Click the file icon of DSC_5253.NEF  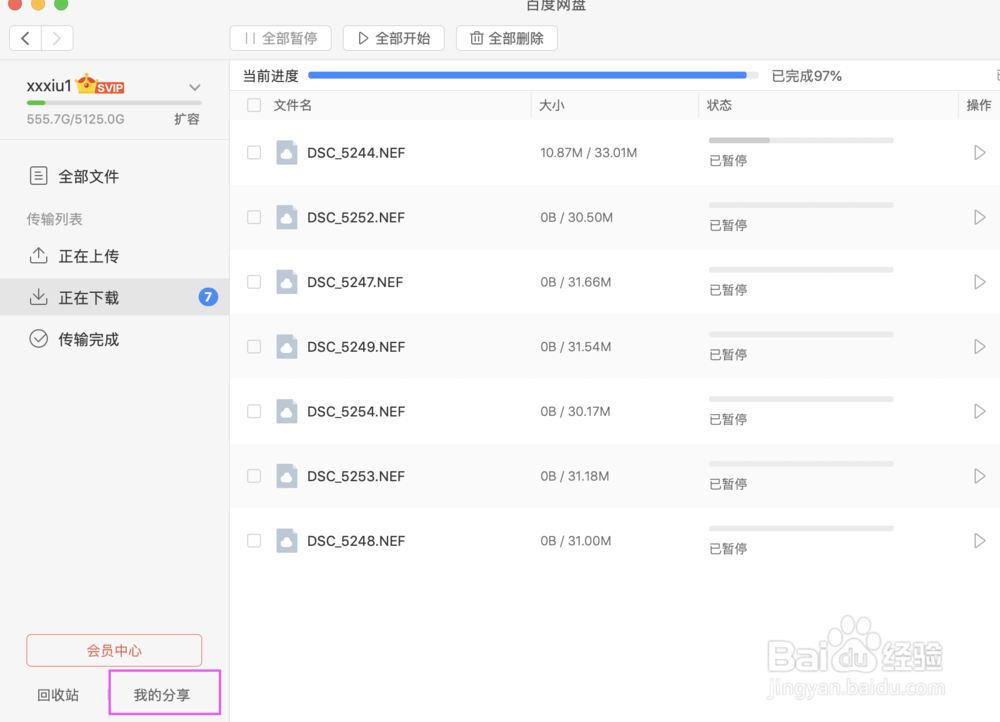[286, 476]
